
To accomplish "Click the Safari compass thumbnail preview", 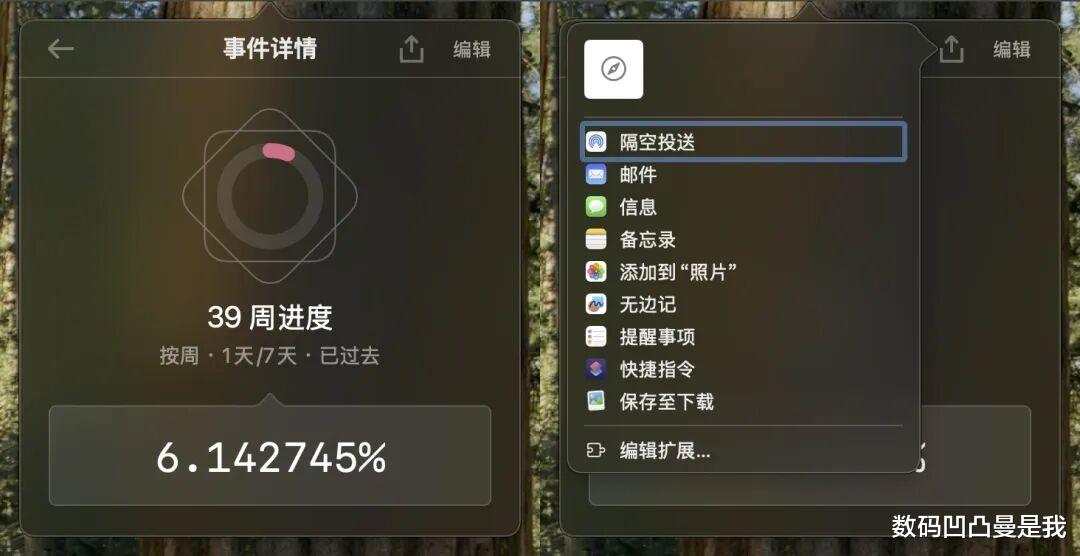I will [x=614, y=69].
